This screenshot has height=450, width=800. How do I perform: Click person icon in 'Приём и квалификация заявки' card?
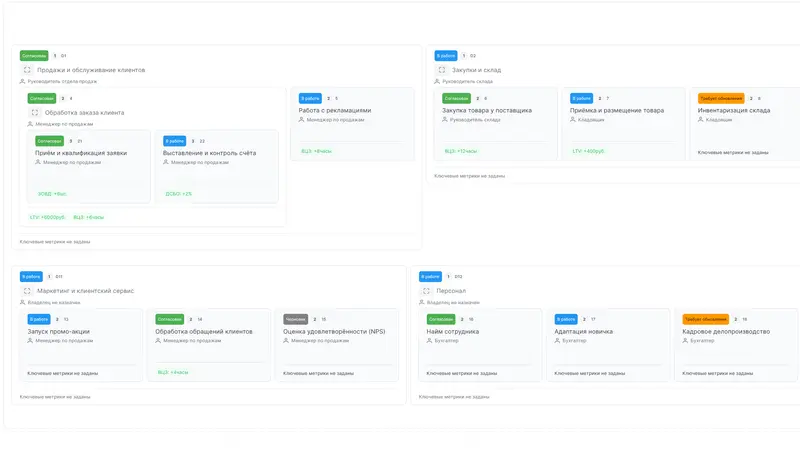[38, 162]
